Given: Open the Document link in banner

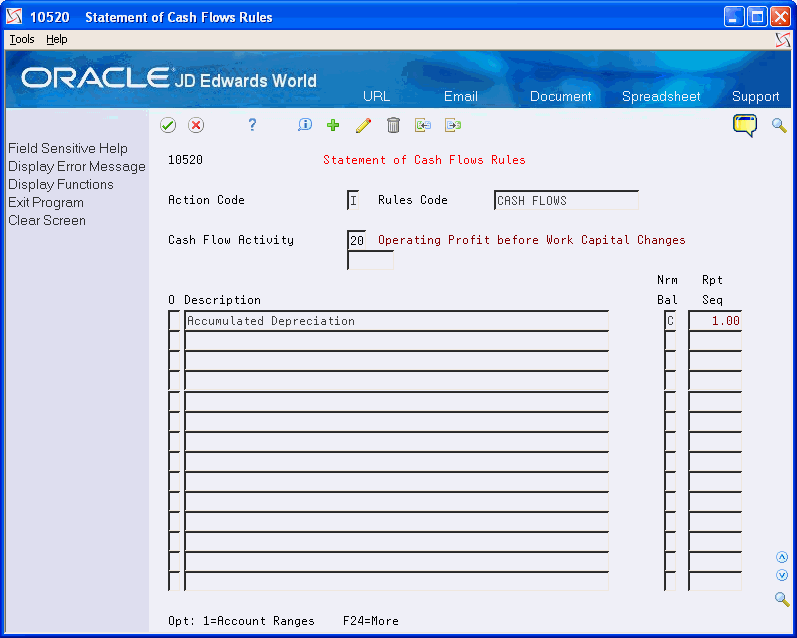Looking at the screenshot, I should pyautogui.click(x=560, y=96).
